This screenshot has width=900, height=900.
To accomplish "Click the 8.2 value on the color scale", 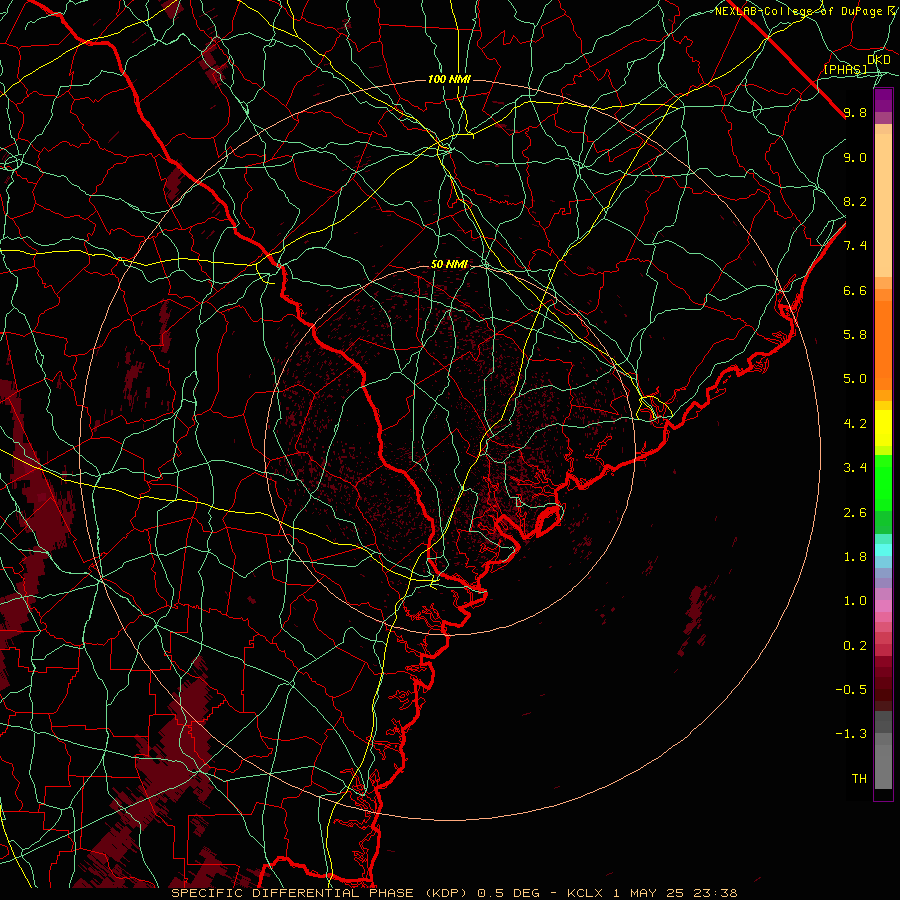I will (x=855, y=202).
